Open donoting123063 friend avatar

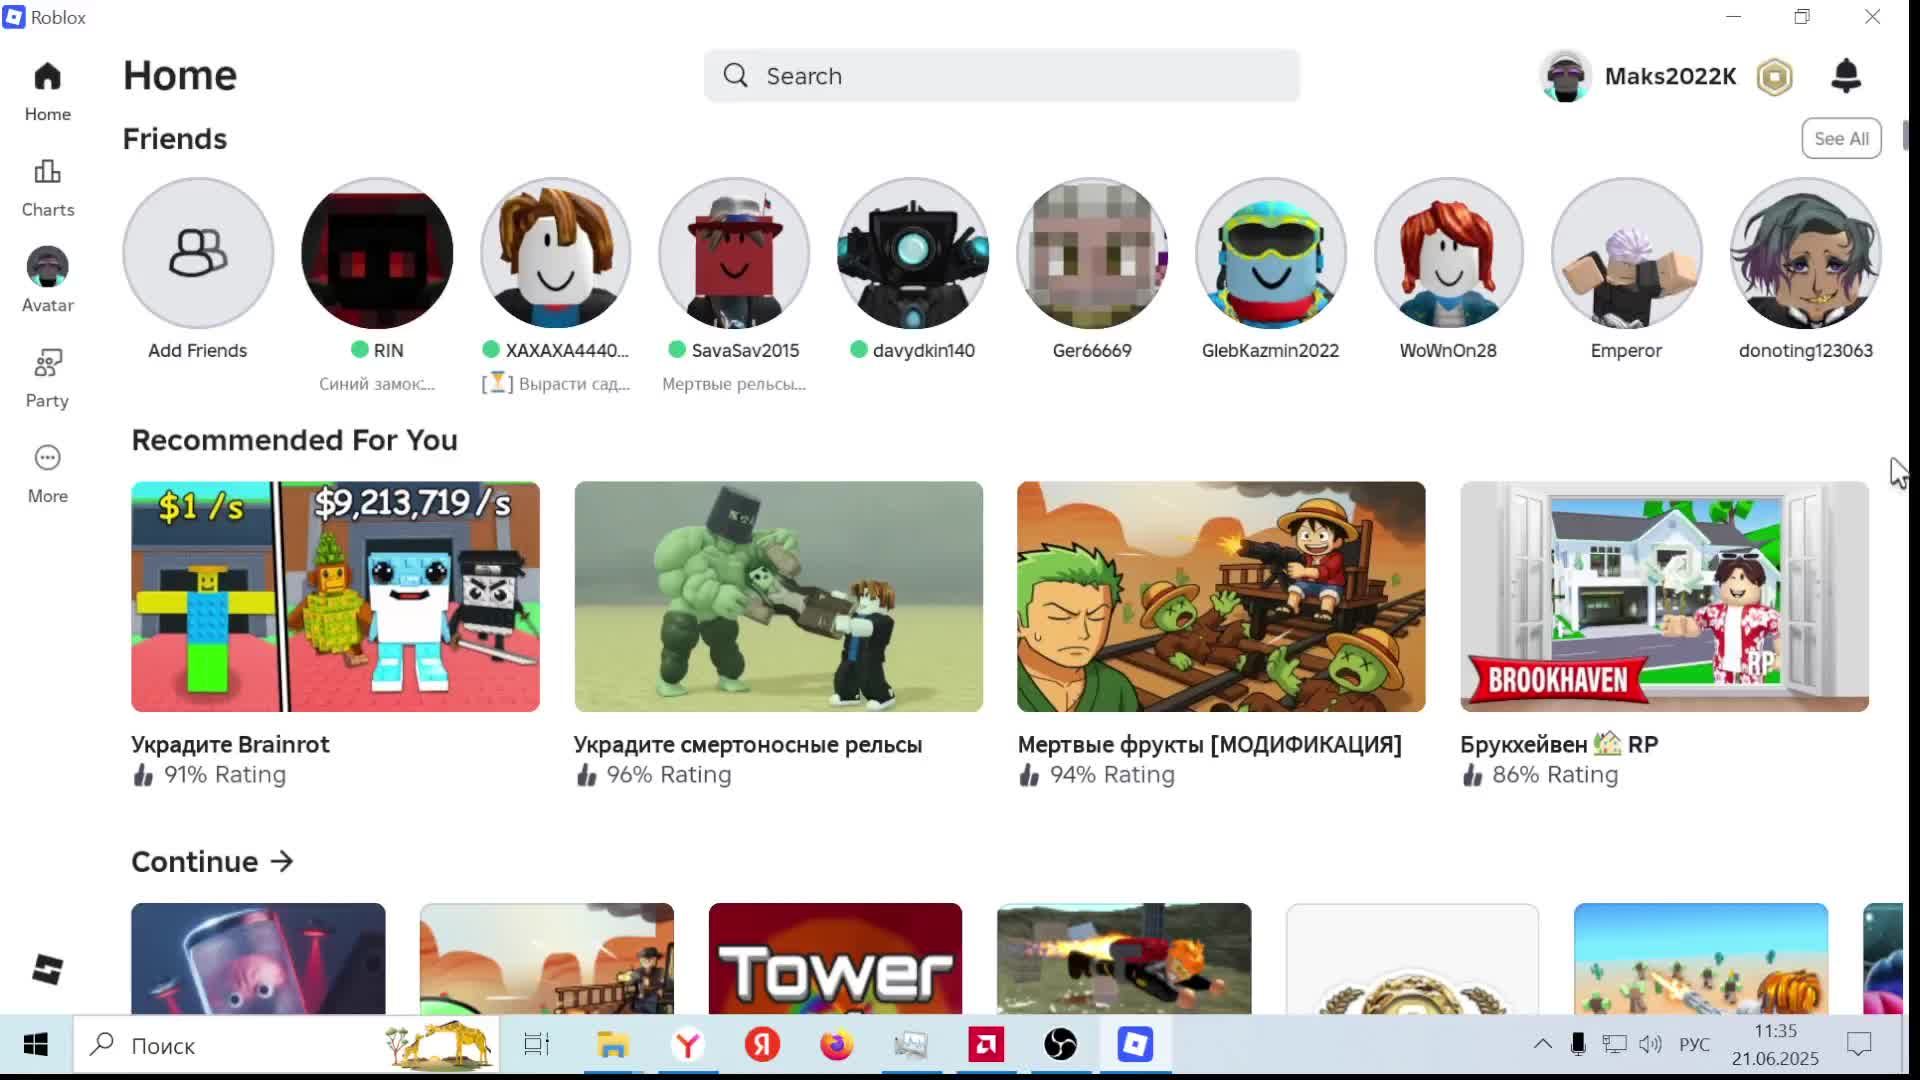click(x=1806, y=253)
